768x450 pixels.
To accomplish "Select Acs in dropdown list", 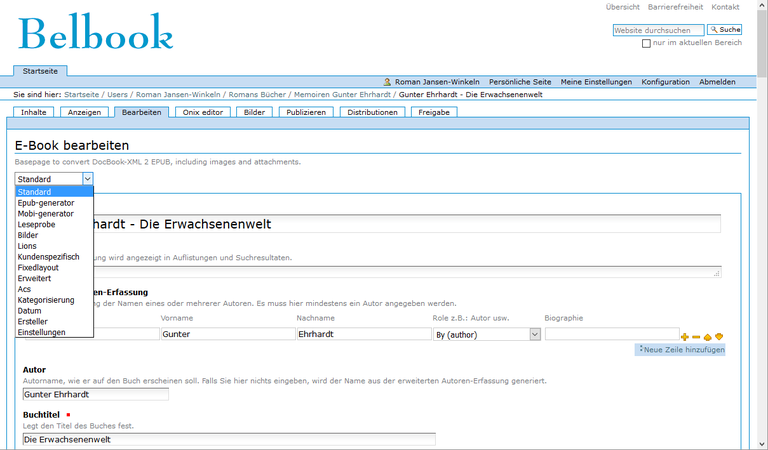I will (x=54, y=289).
